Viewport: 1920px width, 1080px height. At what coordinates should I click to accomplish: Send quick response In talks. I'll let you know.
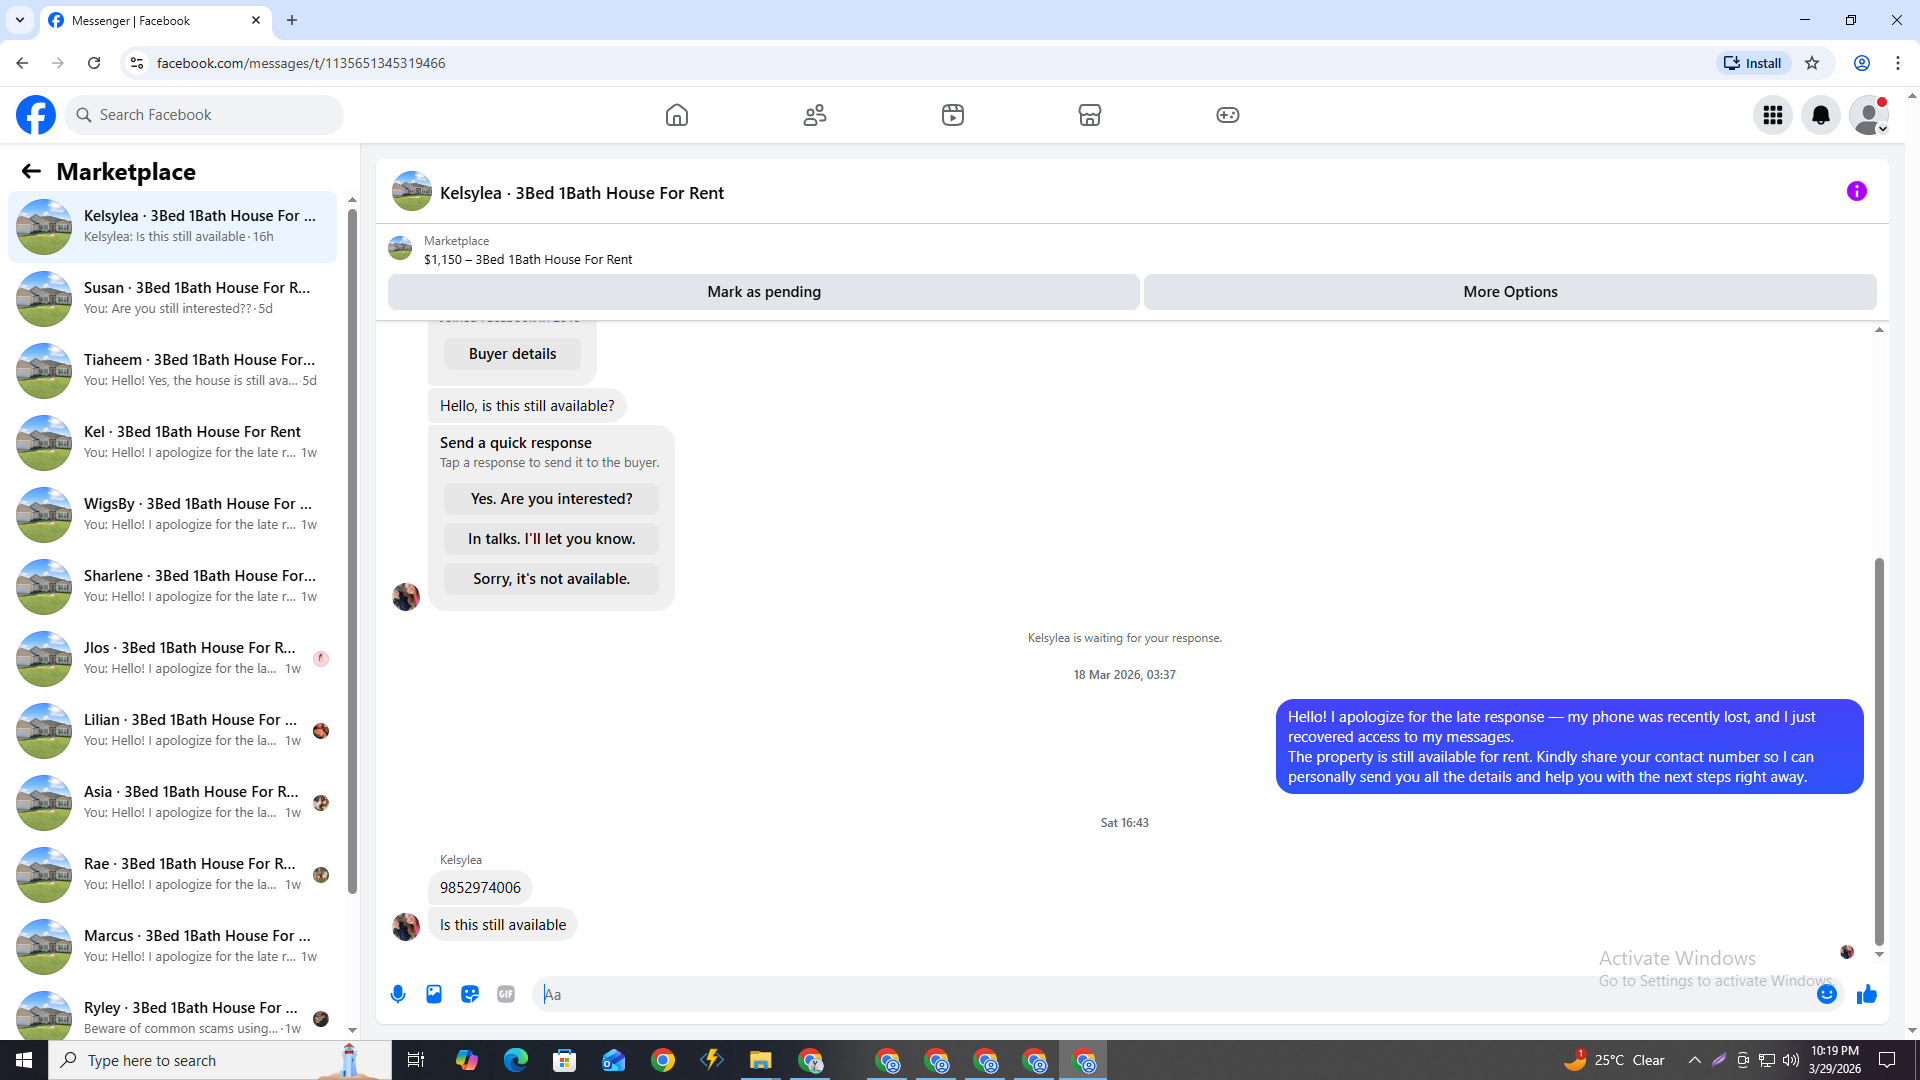(551, 539)
